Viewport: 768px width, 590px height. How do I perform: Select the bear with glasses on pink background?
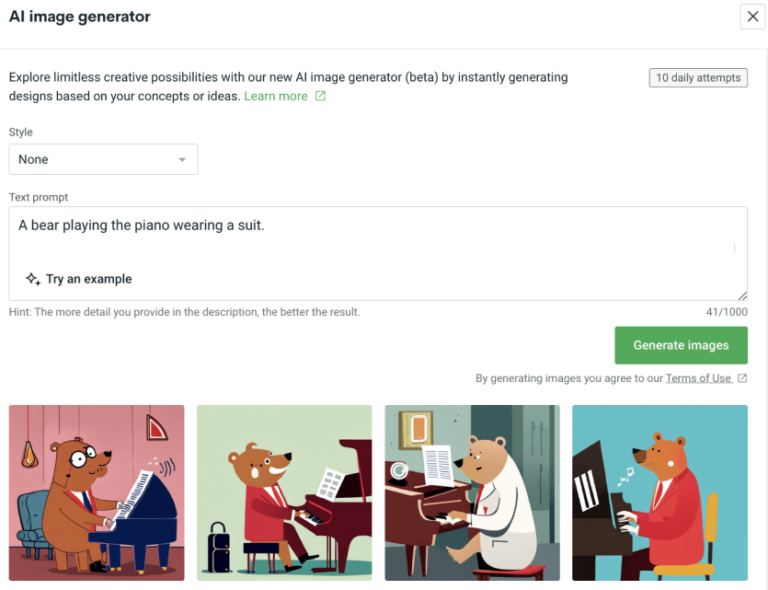pyautogui.click(x=96, y=493)
